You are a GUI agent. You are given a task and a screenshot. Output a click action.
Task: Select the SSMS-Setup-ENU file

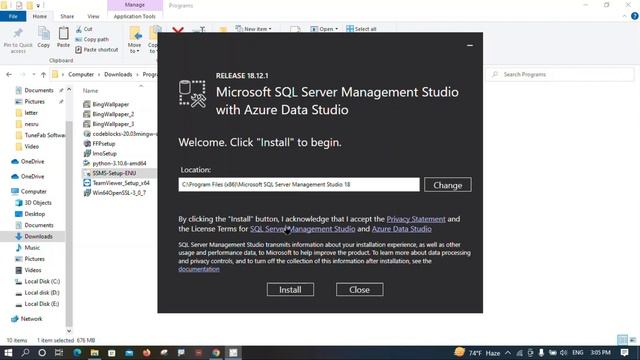110,173
